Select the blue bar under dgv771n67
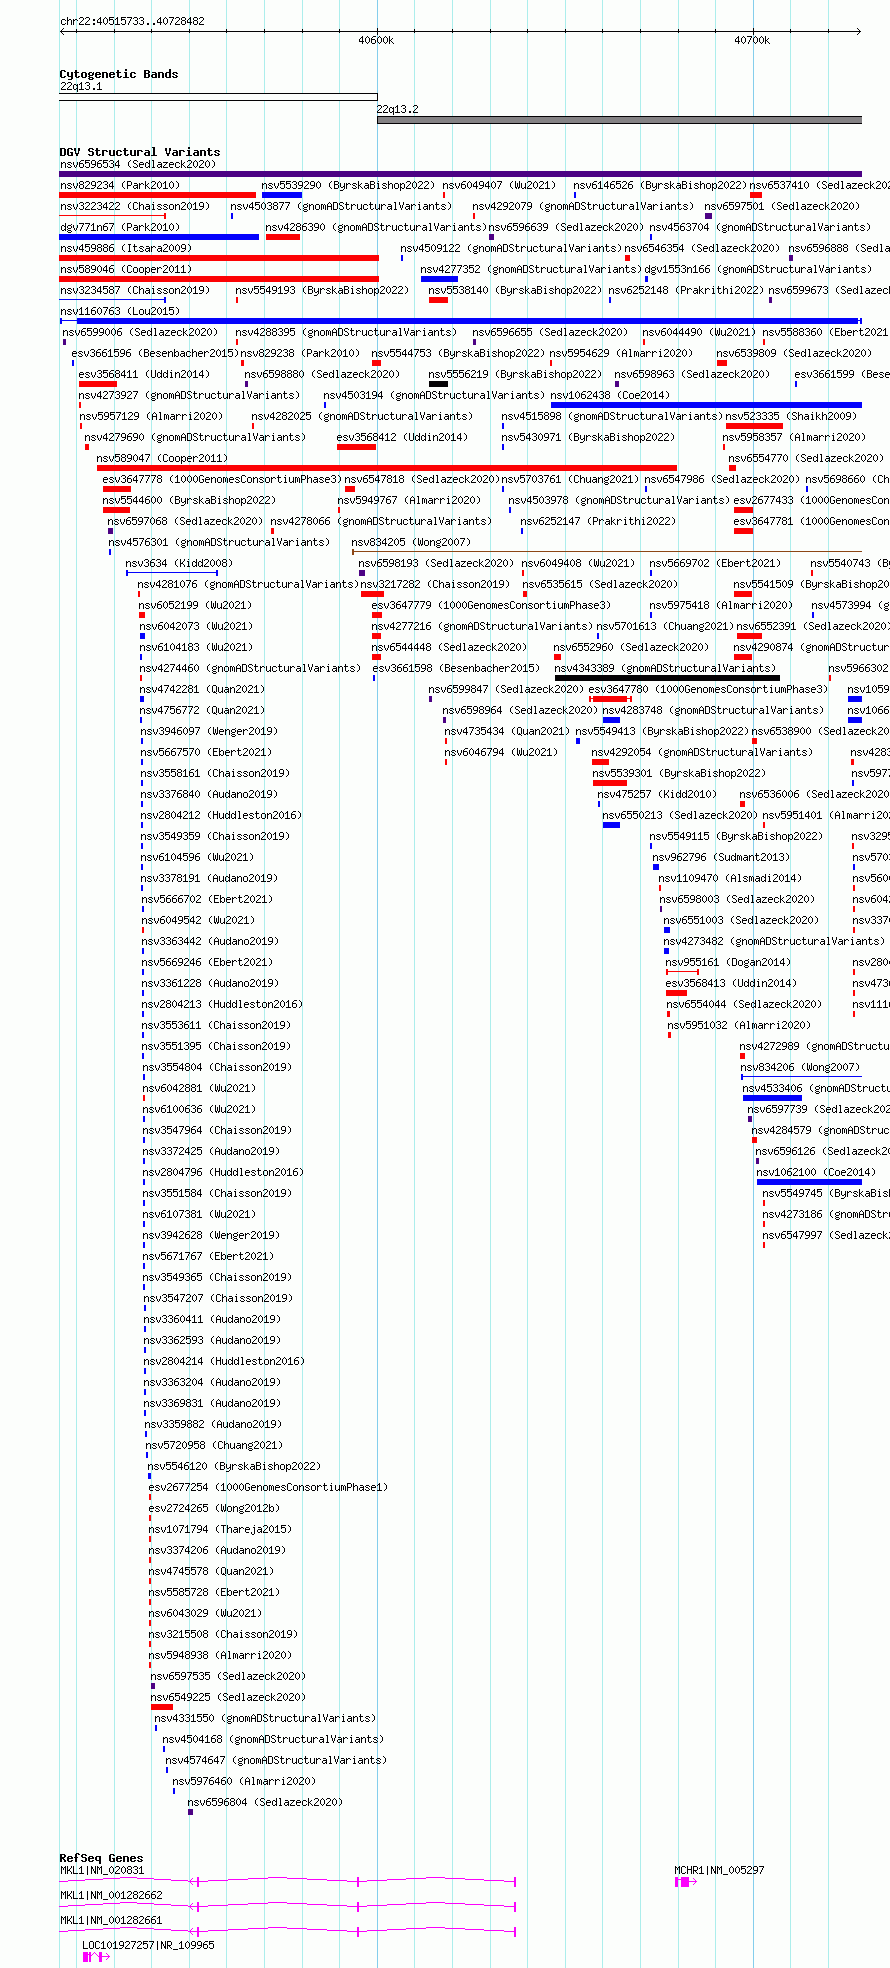 coord(159,237)
